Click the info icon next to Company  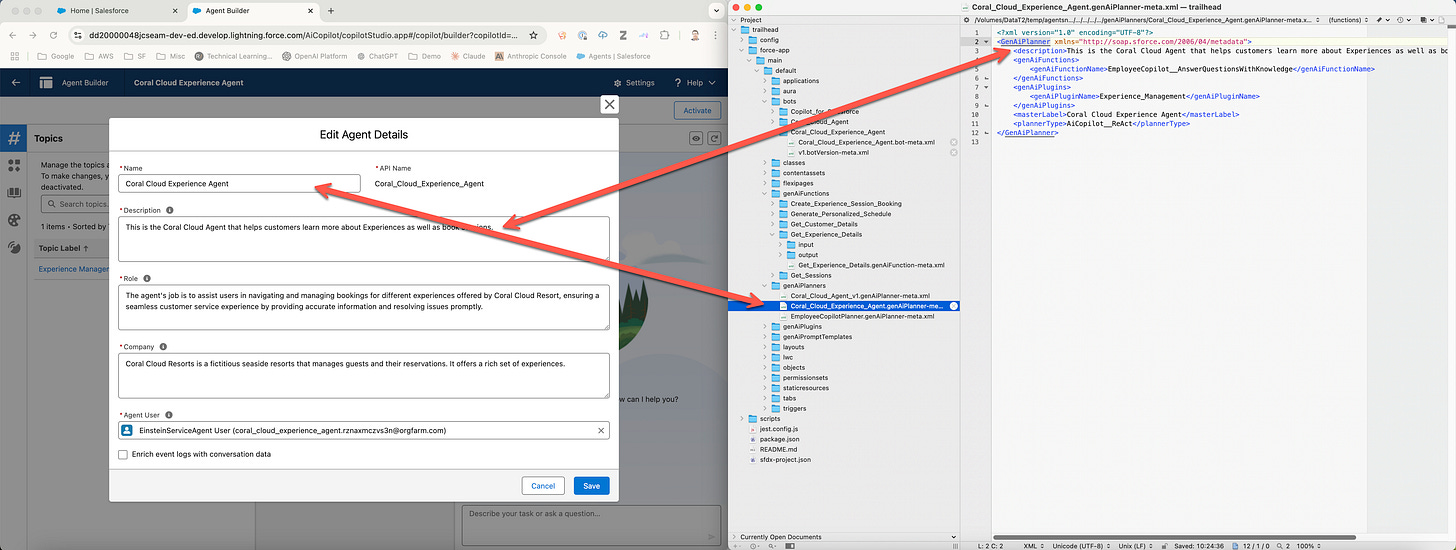(164, 346)
